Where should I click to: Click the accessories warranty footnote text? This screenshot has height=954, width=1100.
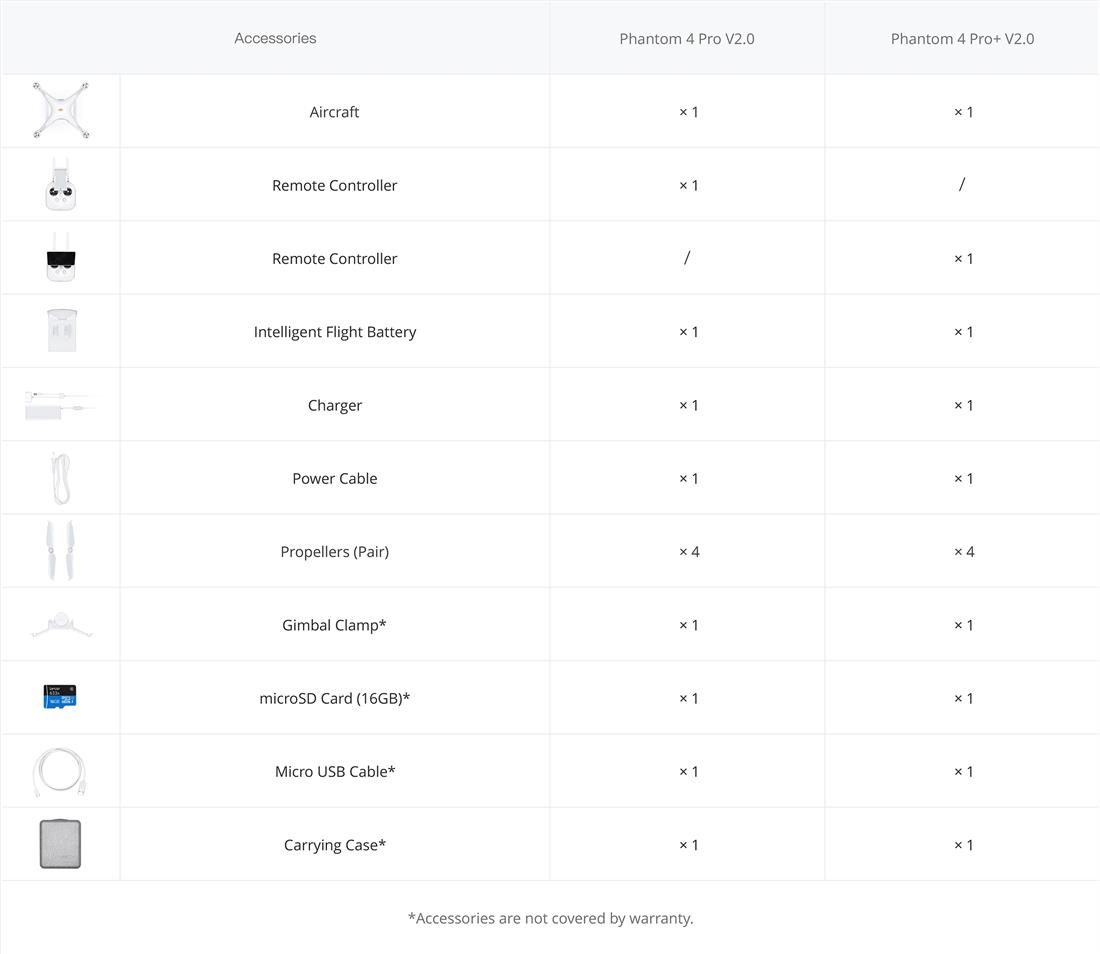pos(550,918)
